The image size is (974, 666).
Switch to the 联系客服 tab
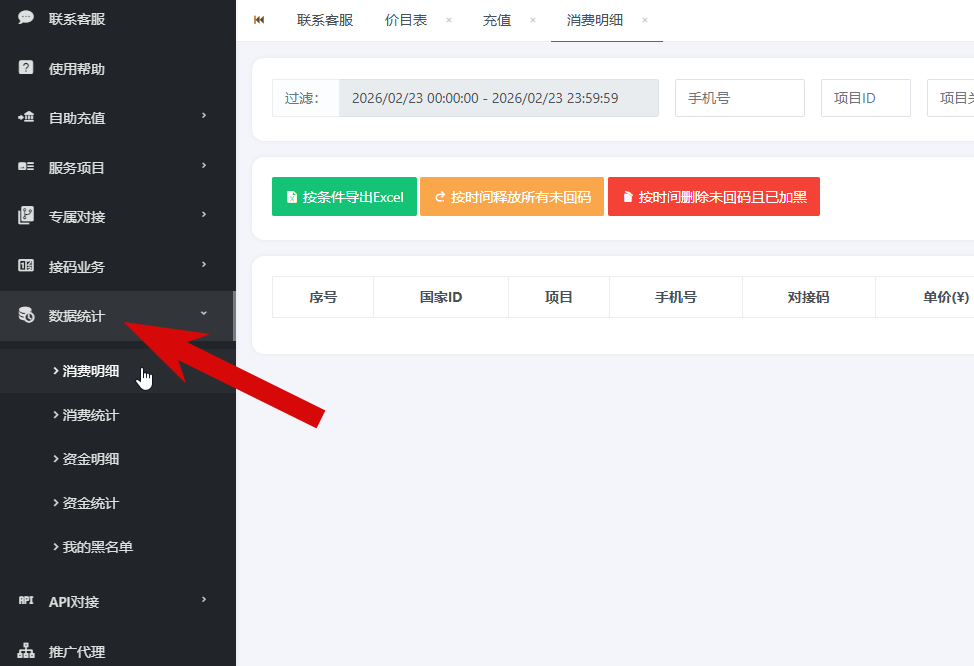click(x=325, y=21)
